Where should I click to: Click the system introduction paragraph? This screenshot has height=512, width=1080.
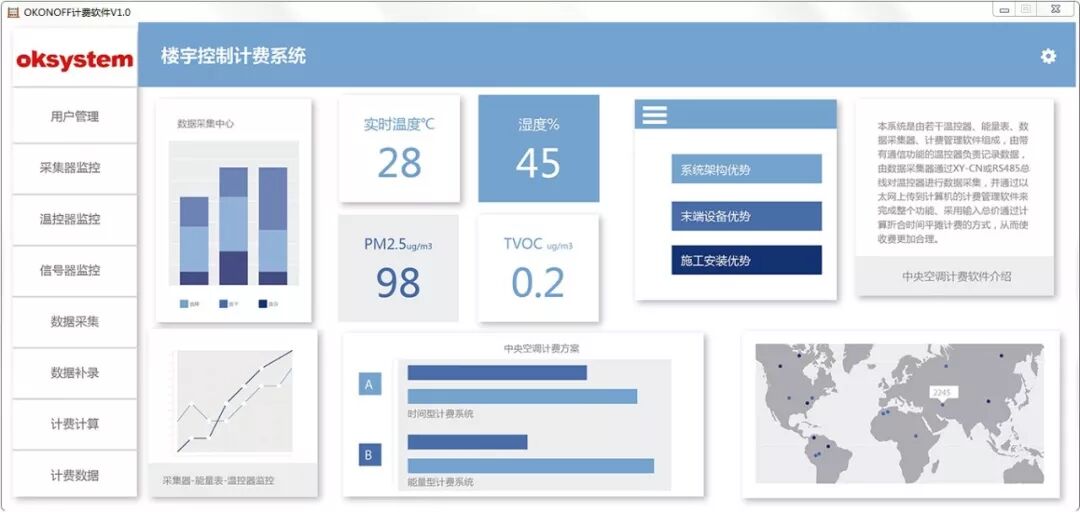(954, 184)
